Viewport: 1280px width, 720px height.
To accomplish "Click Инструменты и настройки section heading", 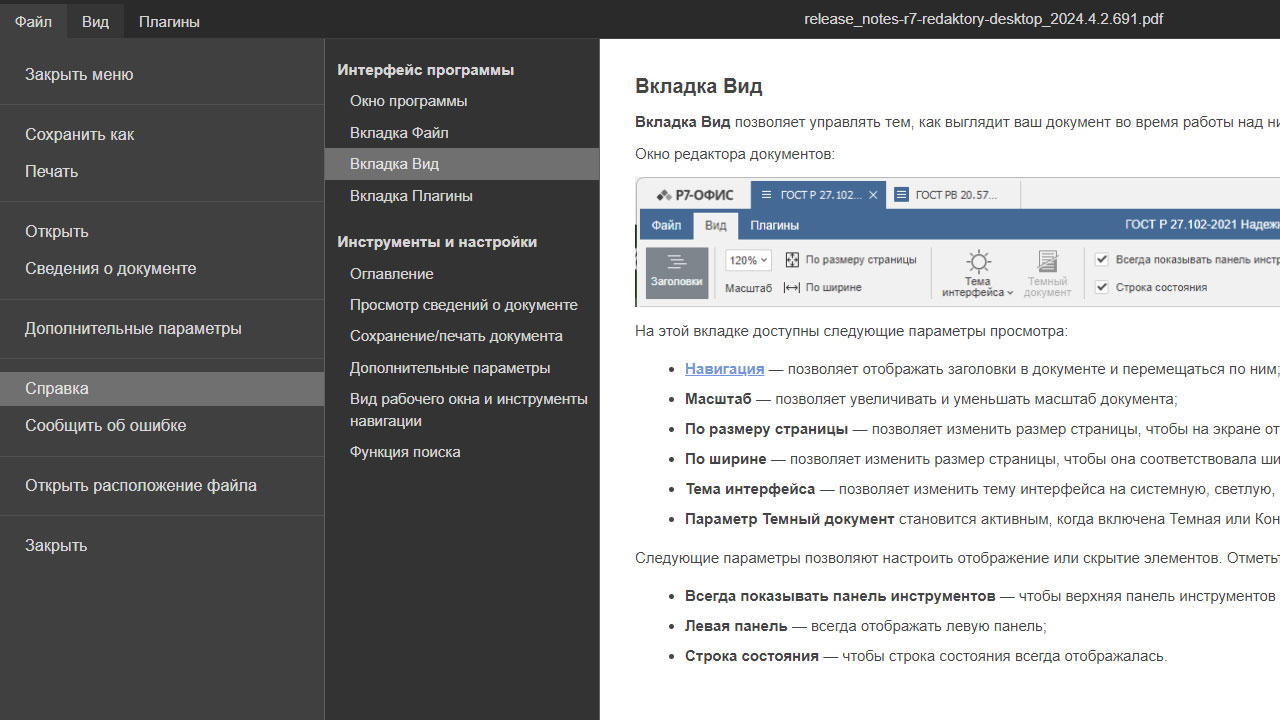I will (437, 242).
